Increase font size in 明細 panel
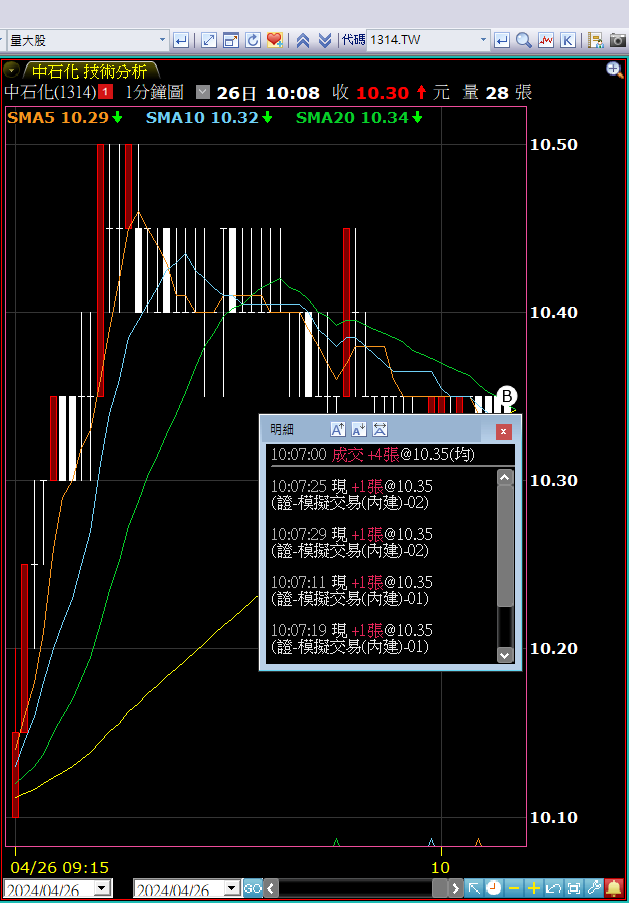 (338, 430)
